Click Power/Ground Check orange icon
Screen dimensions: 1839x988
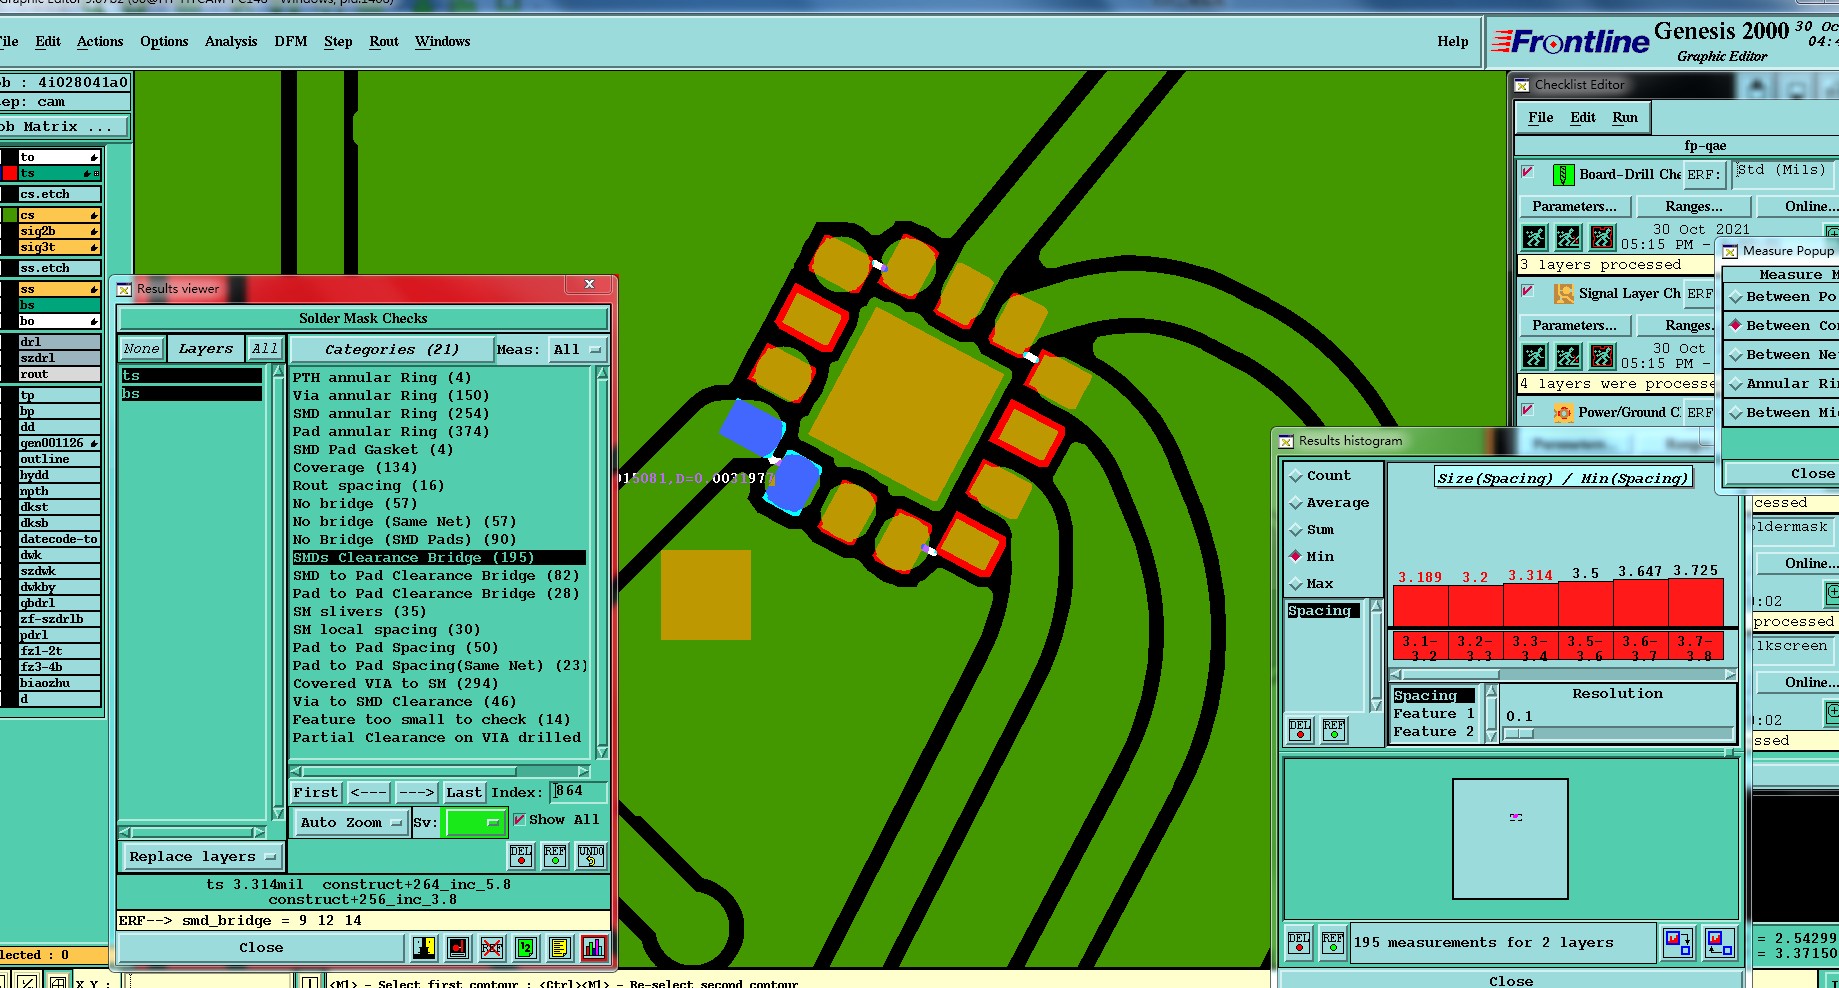tap(1563, 413)
